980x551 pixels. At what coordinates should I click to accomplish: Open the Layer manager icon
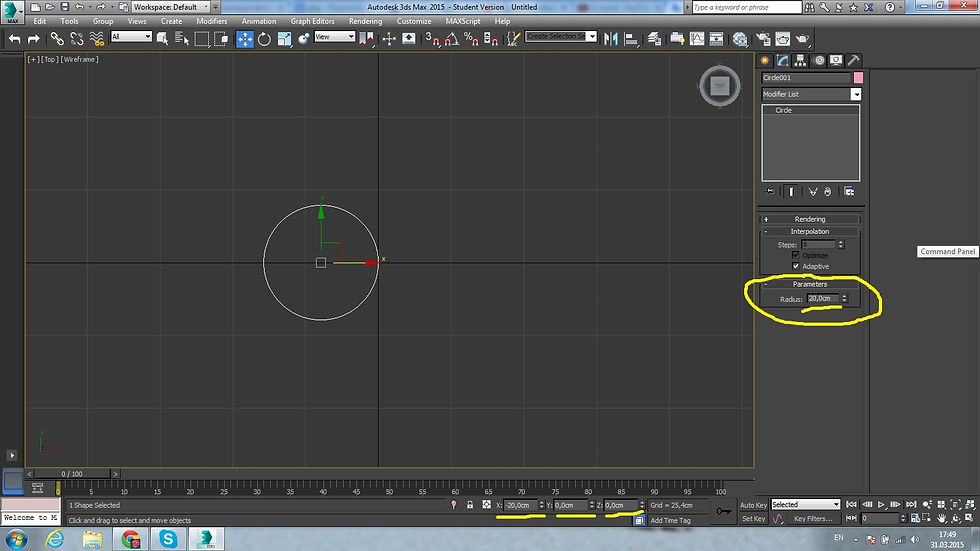coord(654,39)
